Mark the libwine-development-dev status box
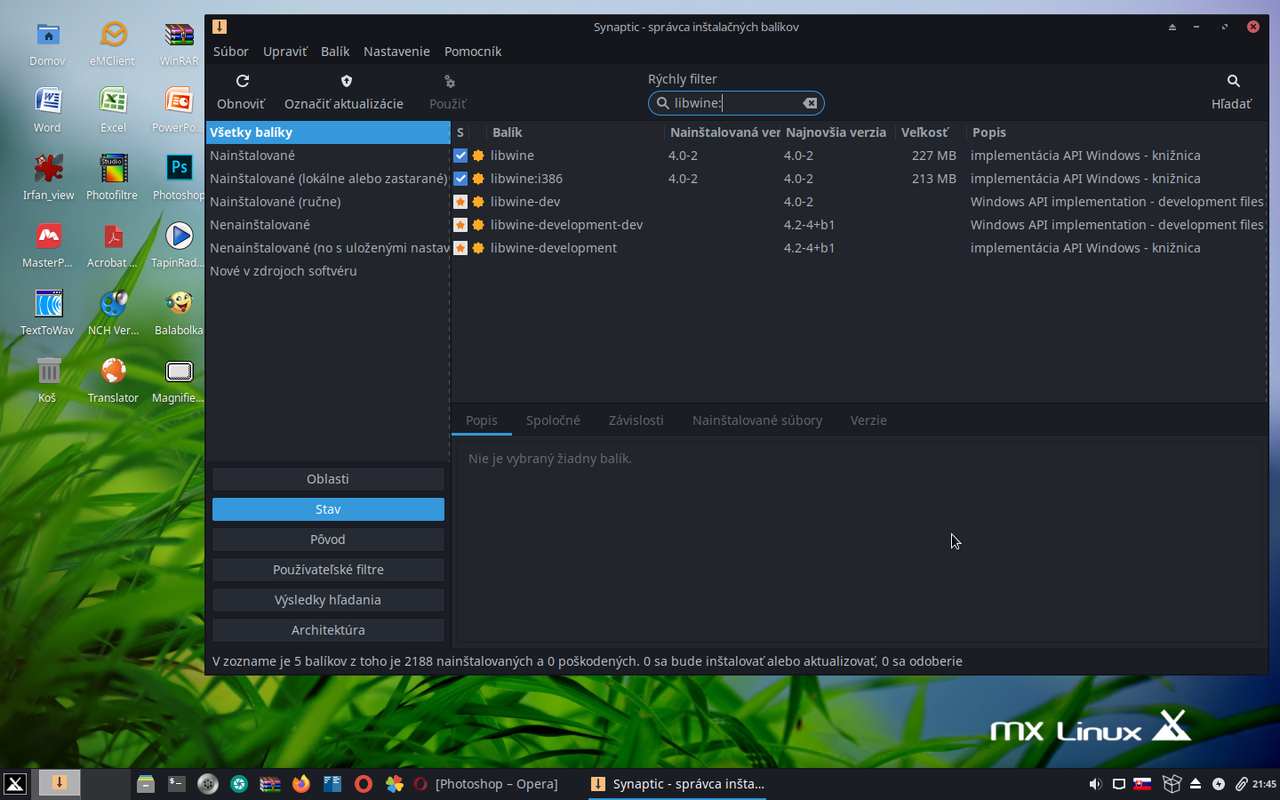This screenshot has width=1280, height=800. 460,225
